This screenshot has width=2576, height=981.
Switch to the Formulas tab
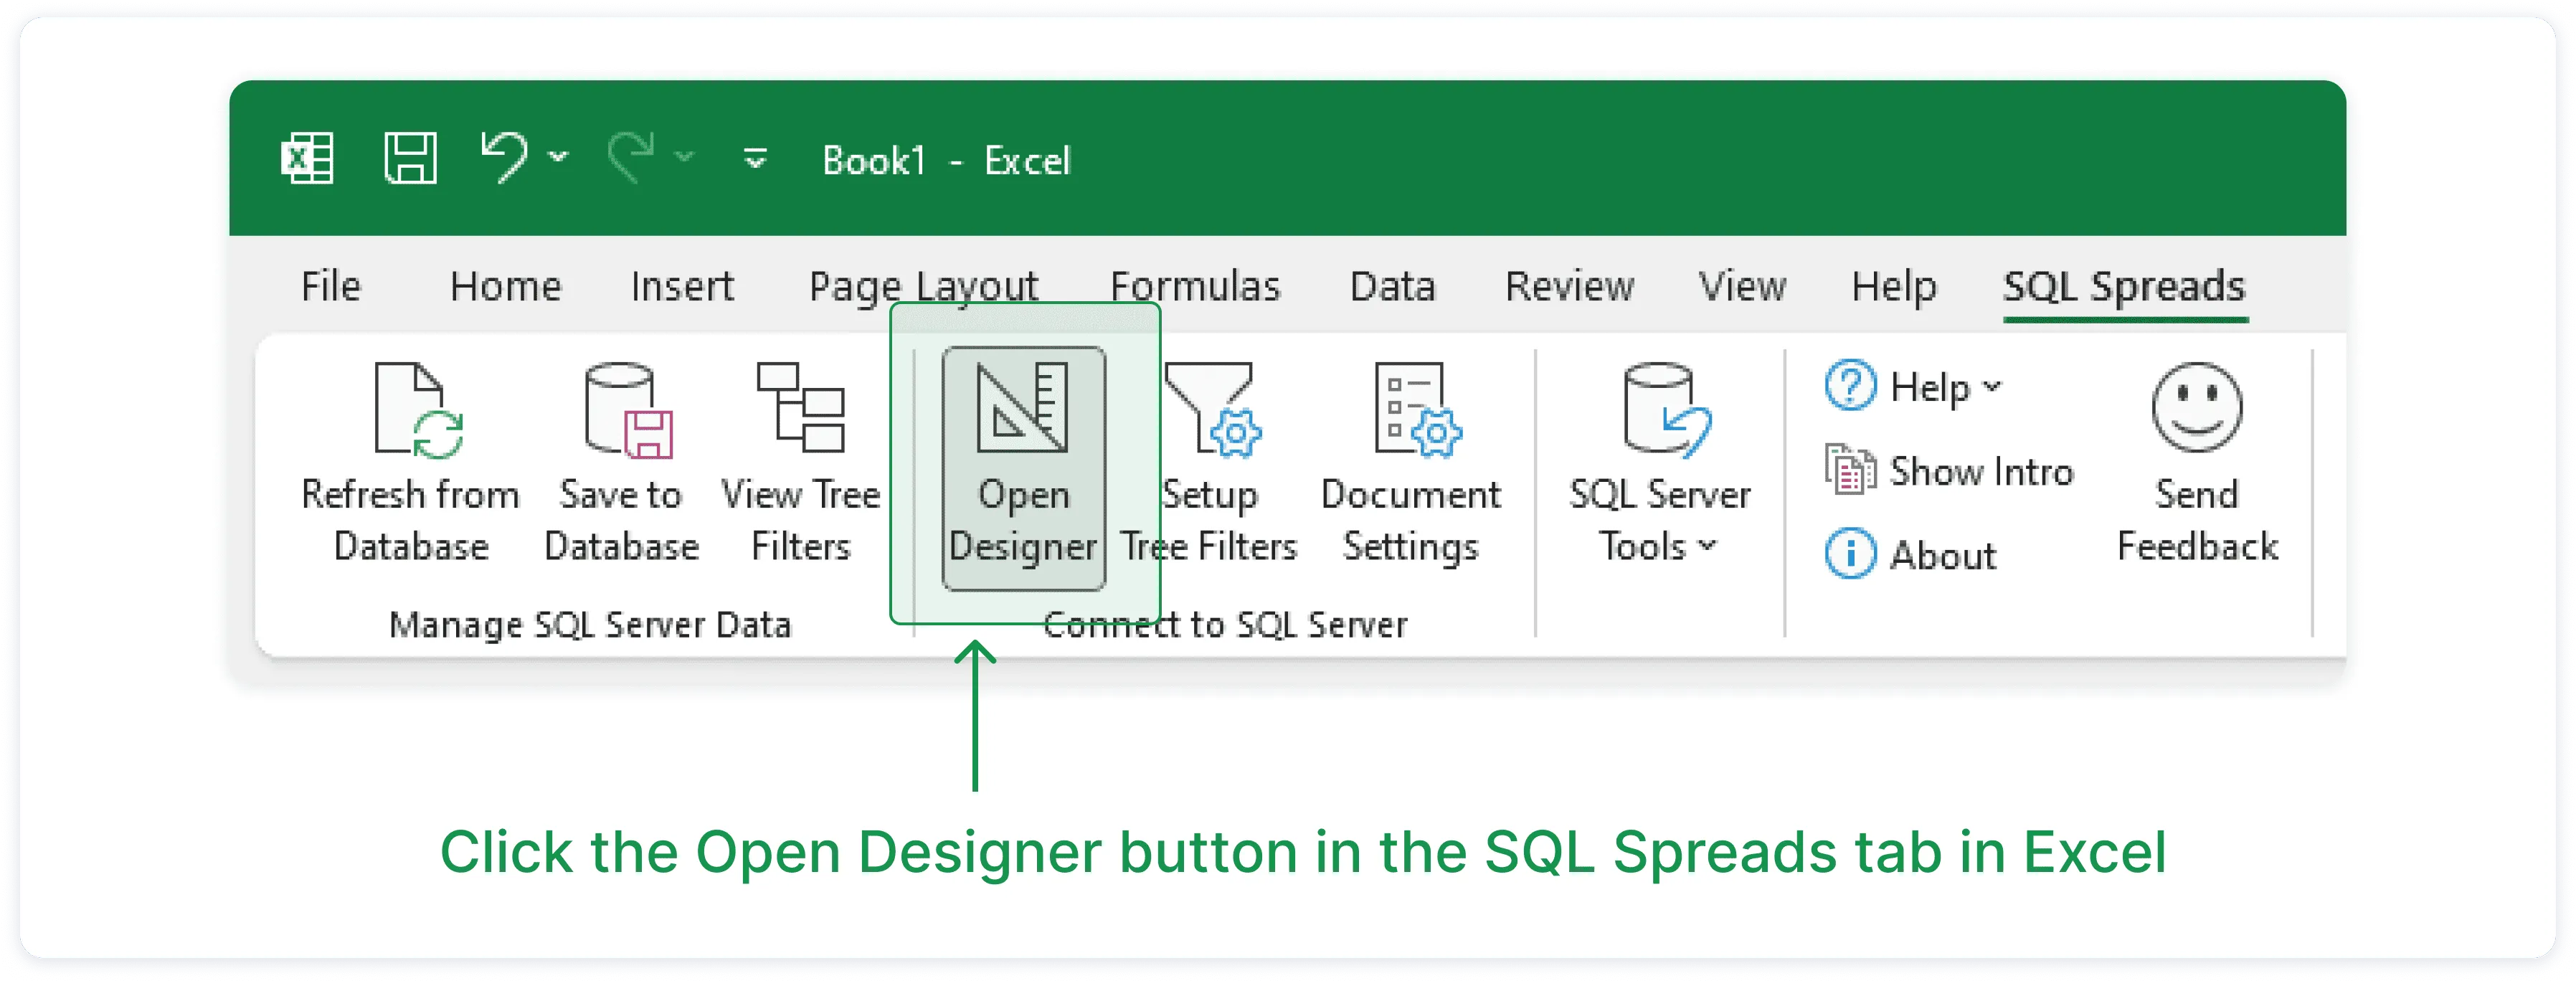(1195, 287)
